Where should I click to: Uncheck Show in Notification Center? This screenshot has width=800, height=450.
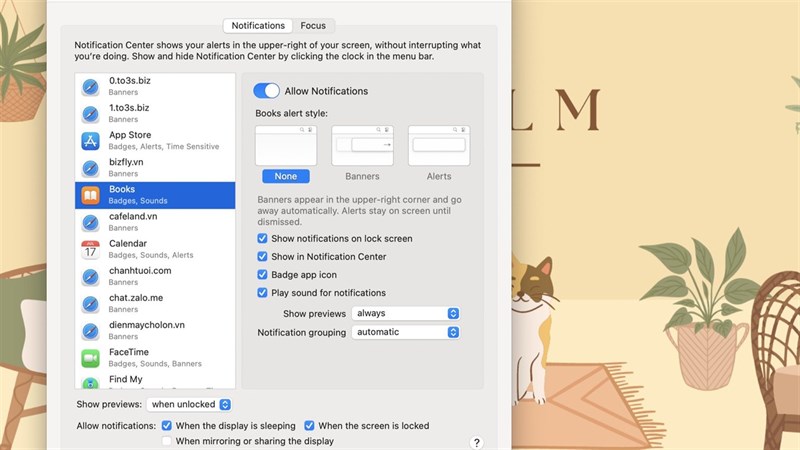coord(262,257)
